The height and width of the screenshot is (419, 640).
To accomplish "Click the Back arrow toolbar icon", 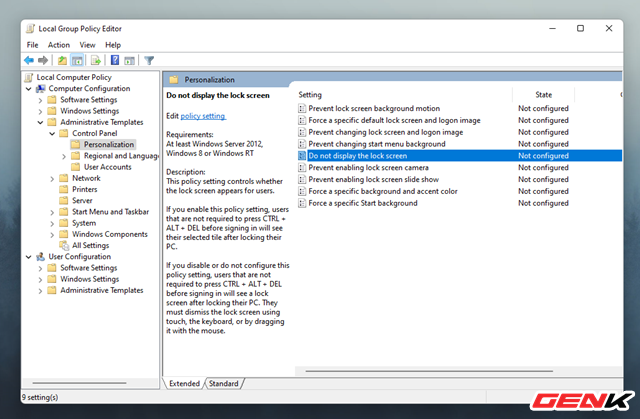I will click(29, 61).
